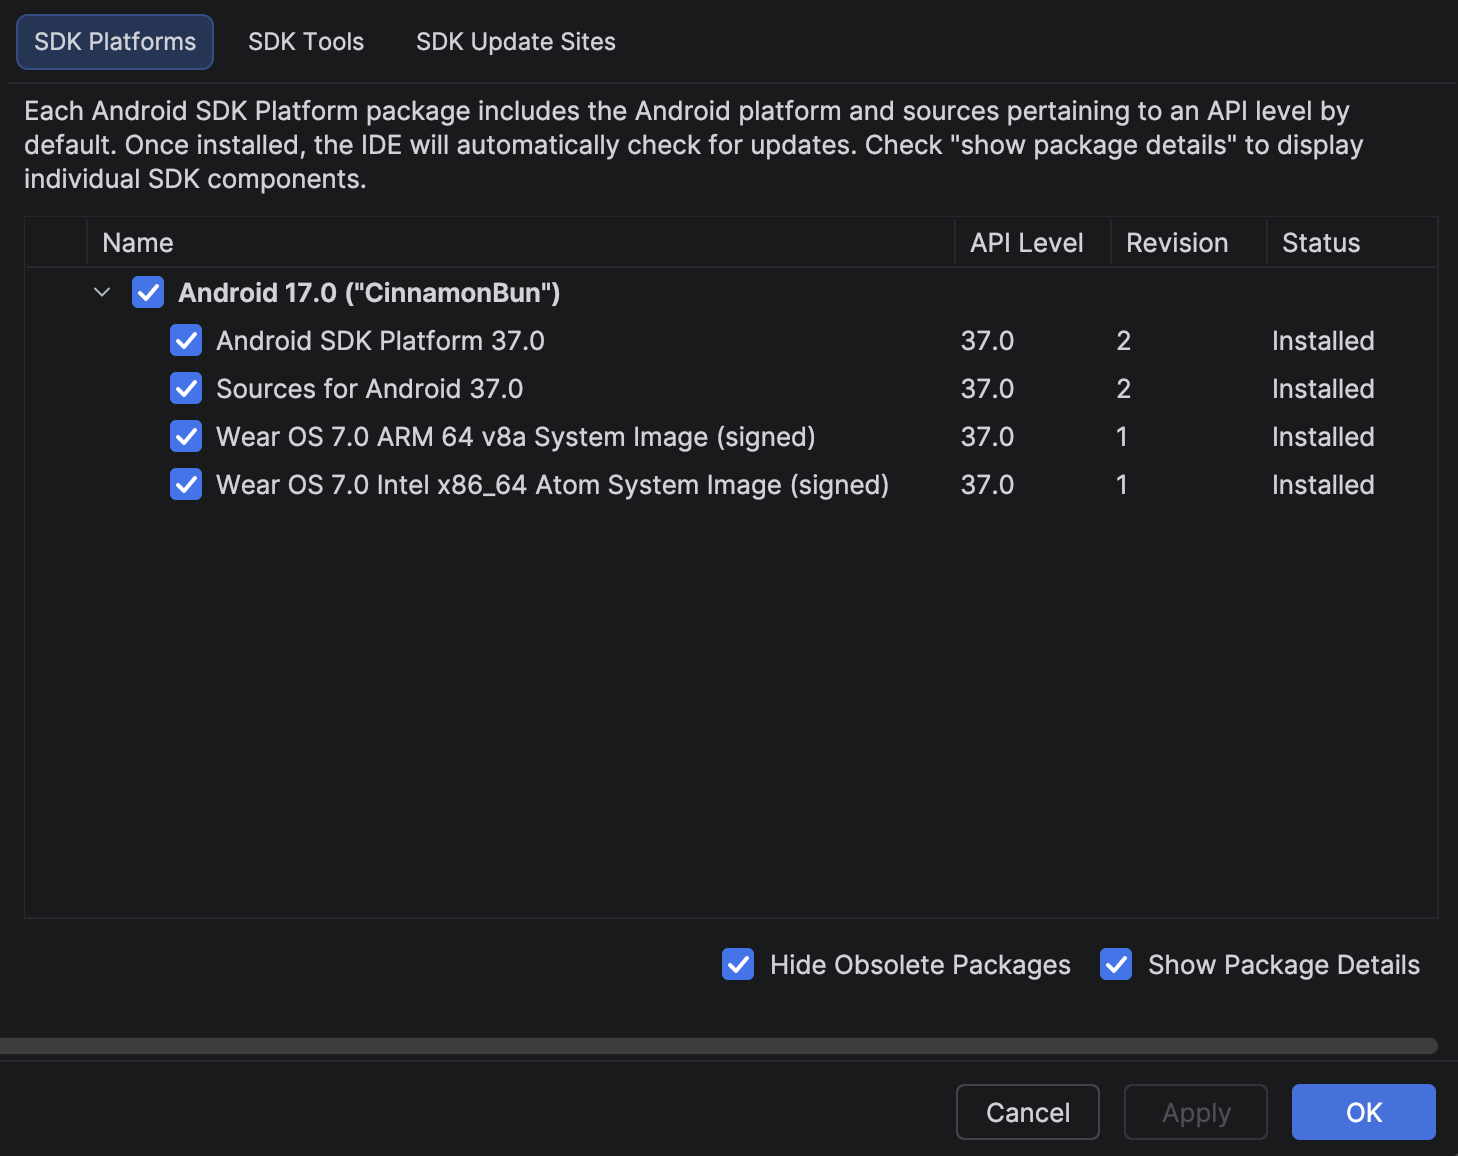The width and height of the screenshot is (1458, 1156).
Task: Select Wear OS 7.0 Intel x86_64 Atom System Image label
Action: (552, 484)
